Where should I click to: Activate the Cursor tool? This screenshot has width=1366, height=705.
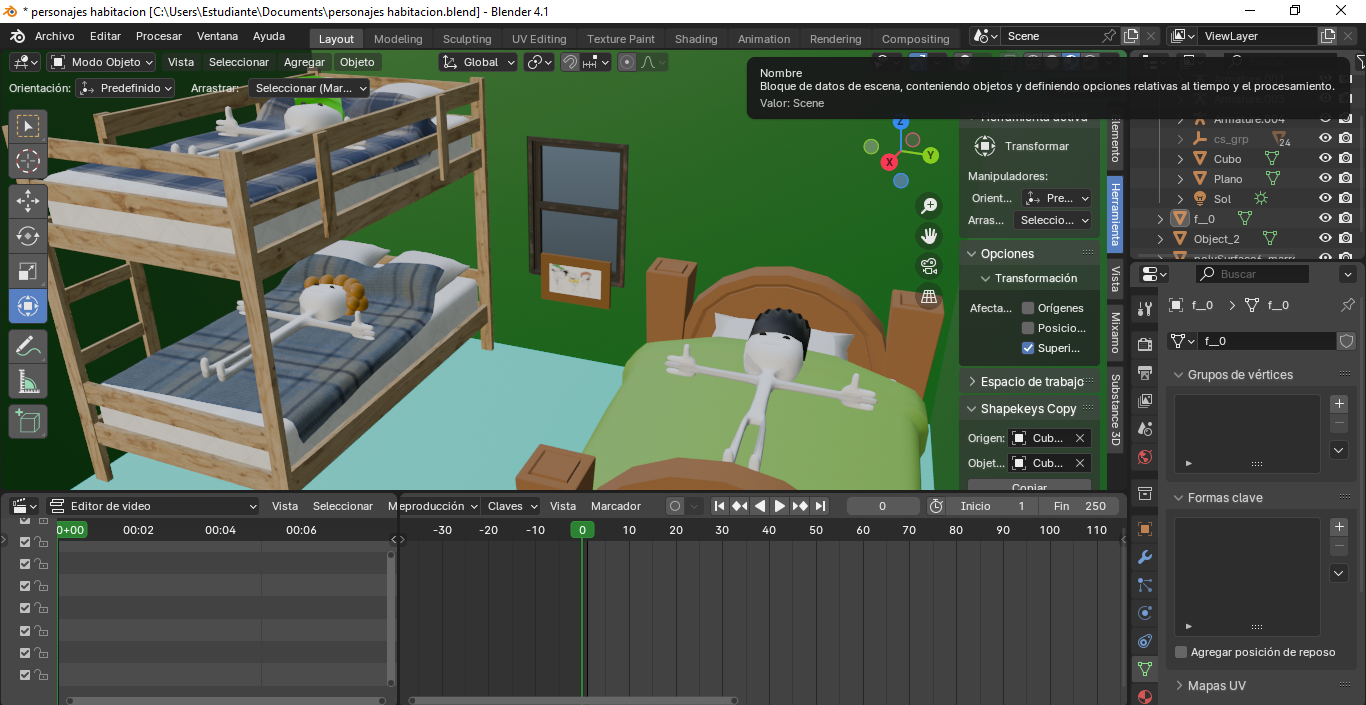(28, 161)
